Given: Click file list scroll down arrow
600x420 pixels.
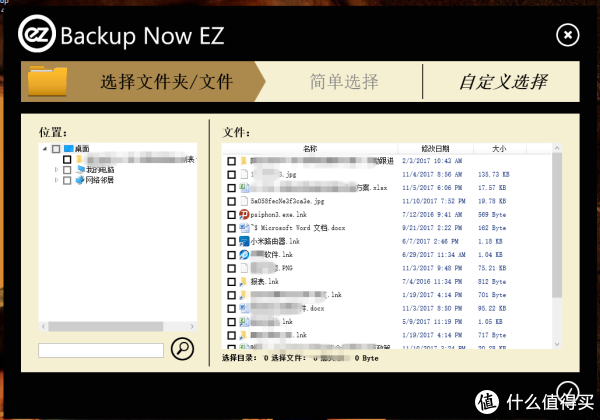Looking at the screenshot, I should (557, 344).
